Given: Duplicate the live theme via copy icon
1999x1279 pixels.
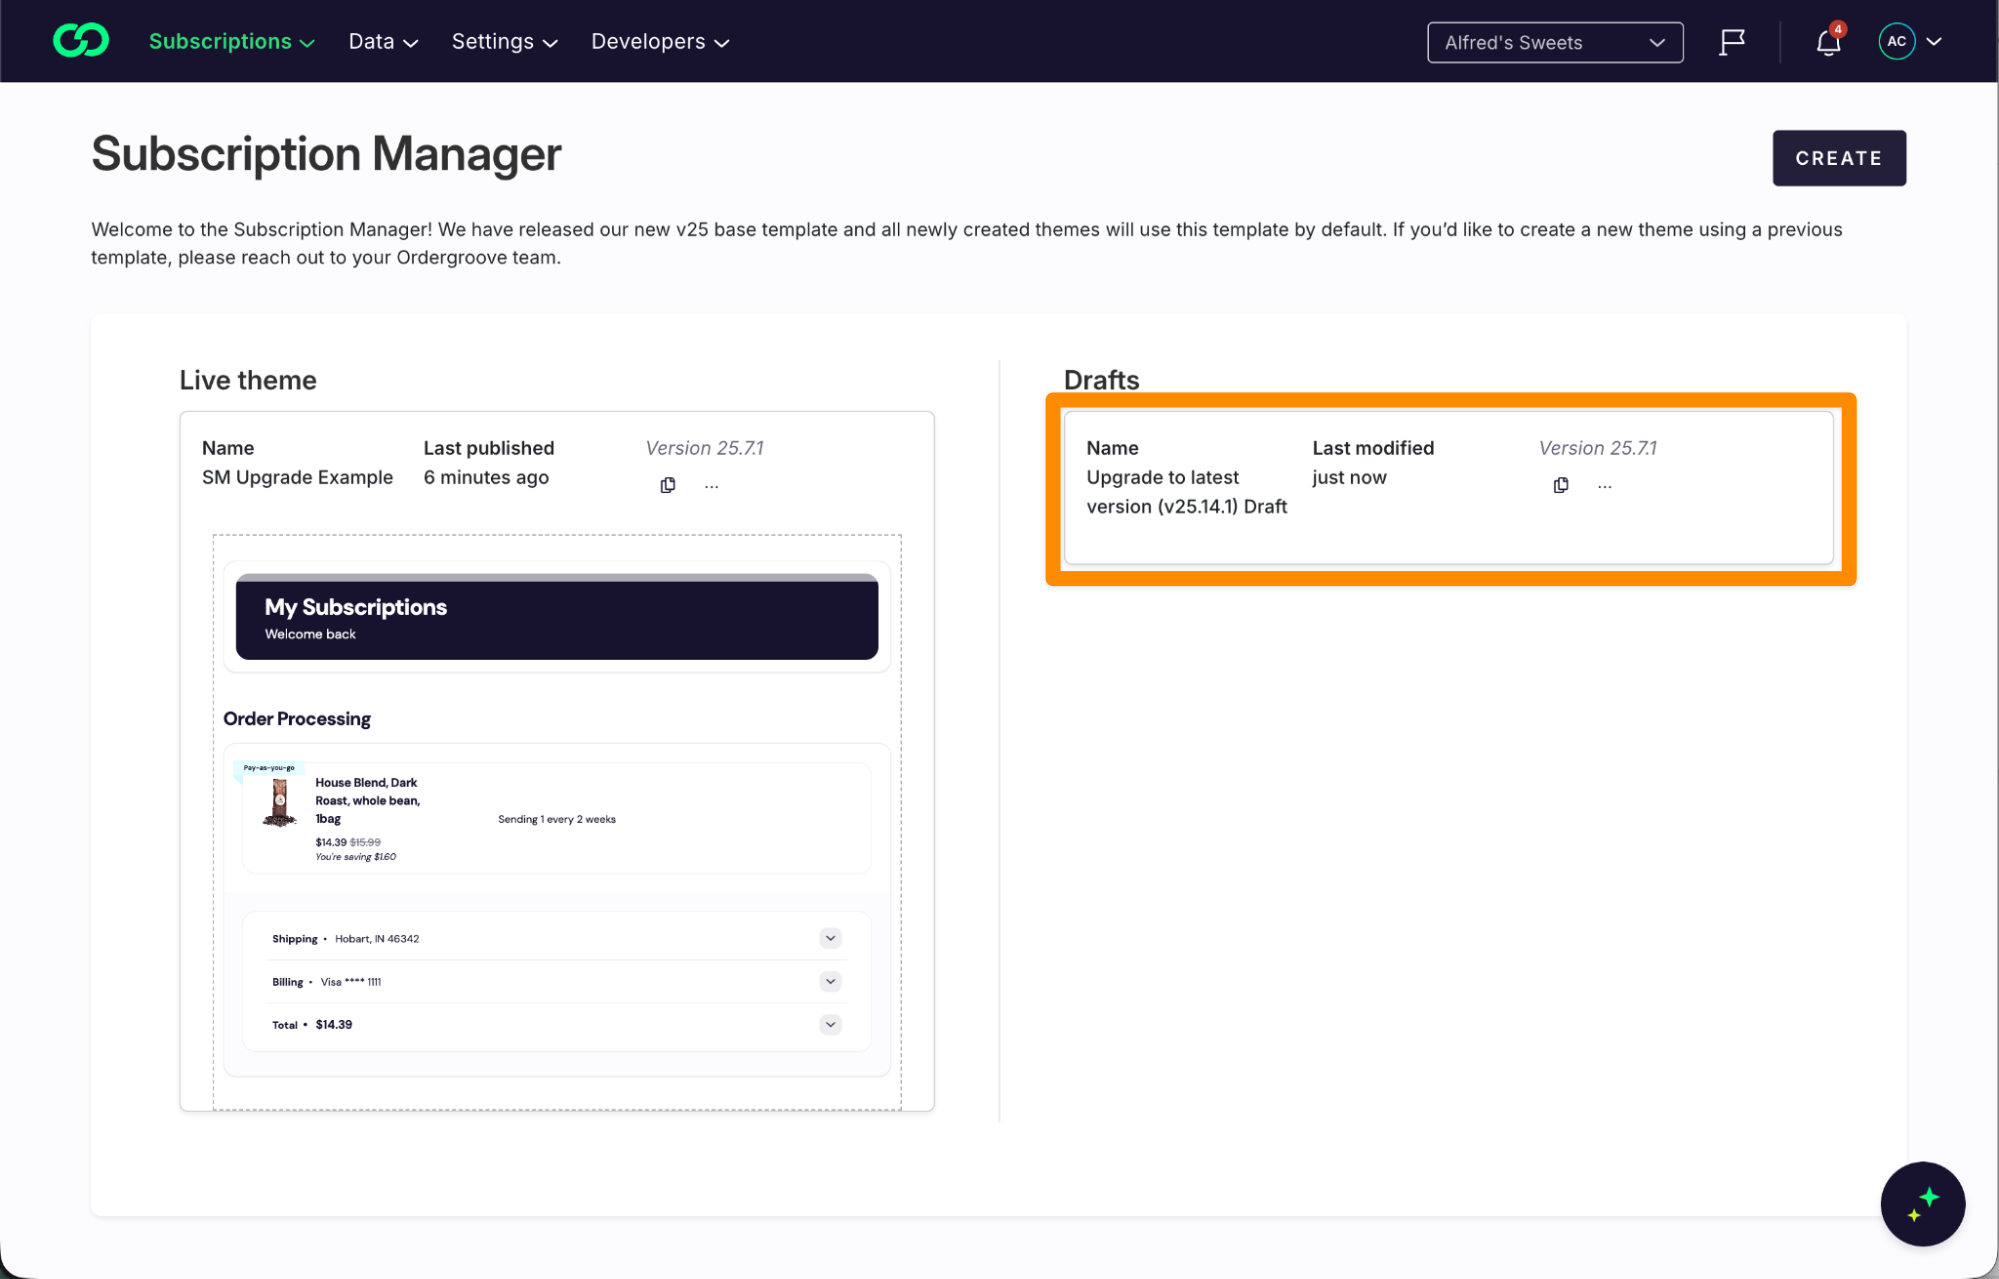Looking at the screenshot, I should (668, 485).
